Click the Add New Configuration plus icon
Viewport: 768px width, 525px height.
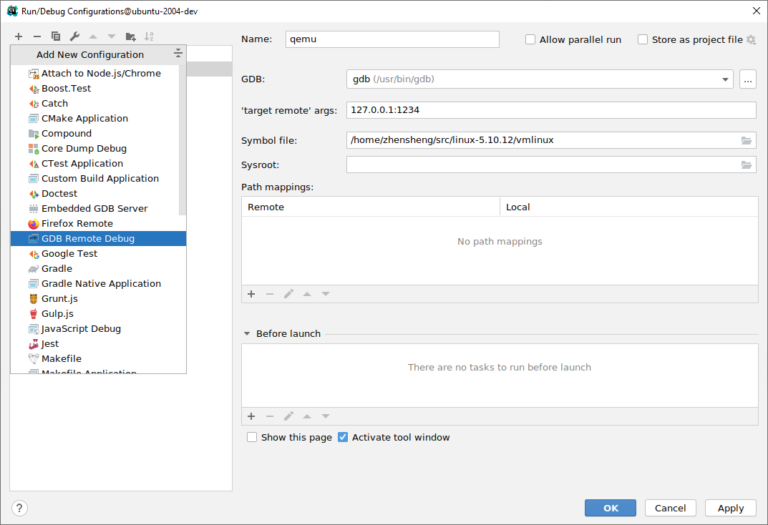[x=19, y=36]
